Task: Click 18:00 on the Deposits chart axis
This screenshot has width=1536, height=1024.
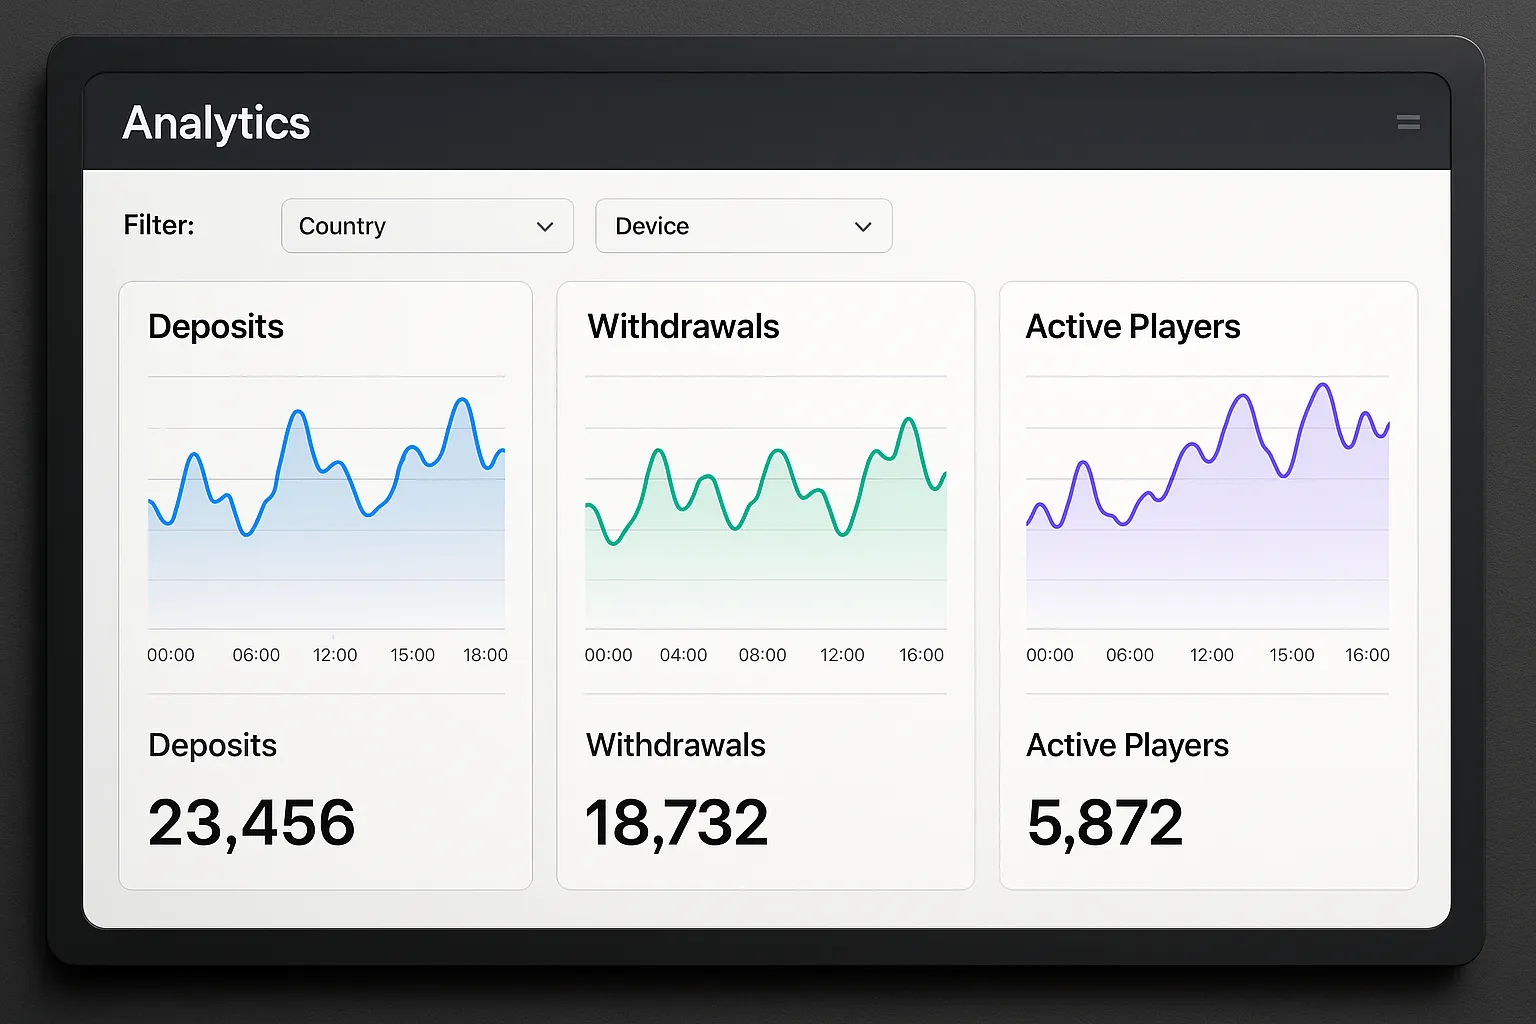Action: [485, 655]
